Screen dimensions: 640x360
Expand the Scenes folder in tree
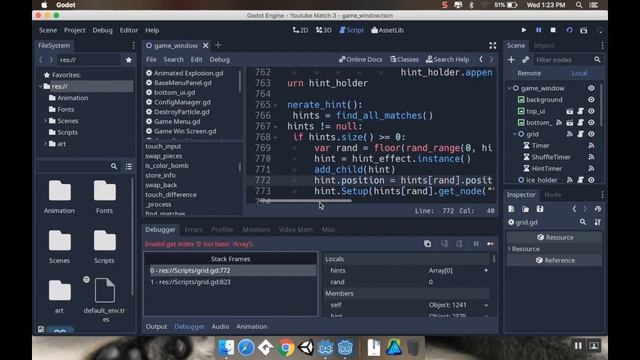click(x=45, y=121)
